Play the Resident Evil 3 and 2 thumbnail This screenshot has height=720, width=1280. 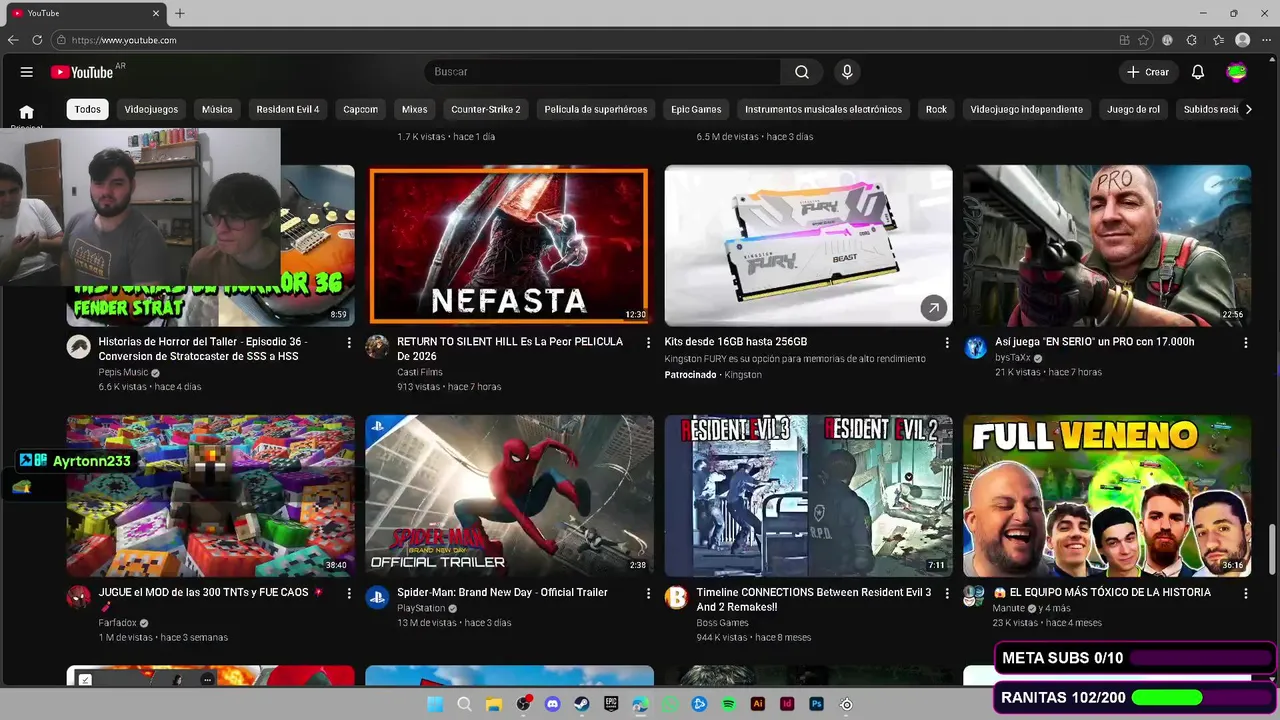click(x=808, y=496)
